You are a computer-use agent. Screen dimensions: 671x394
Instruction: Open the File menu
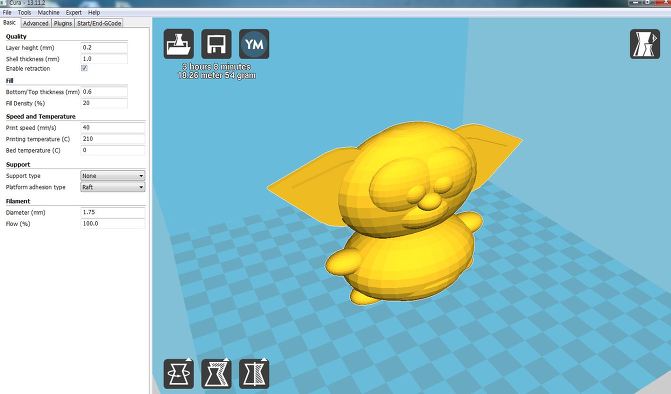tap(7, 12)
